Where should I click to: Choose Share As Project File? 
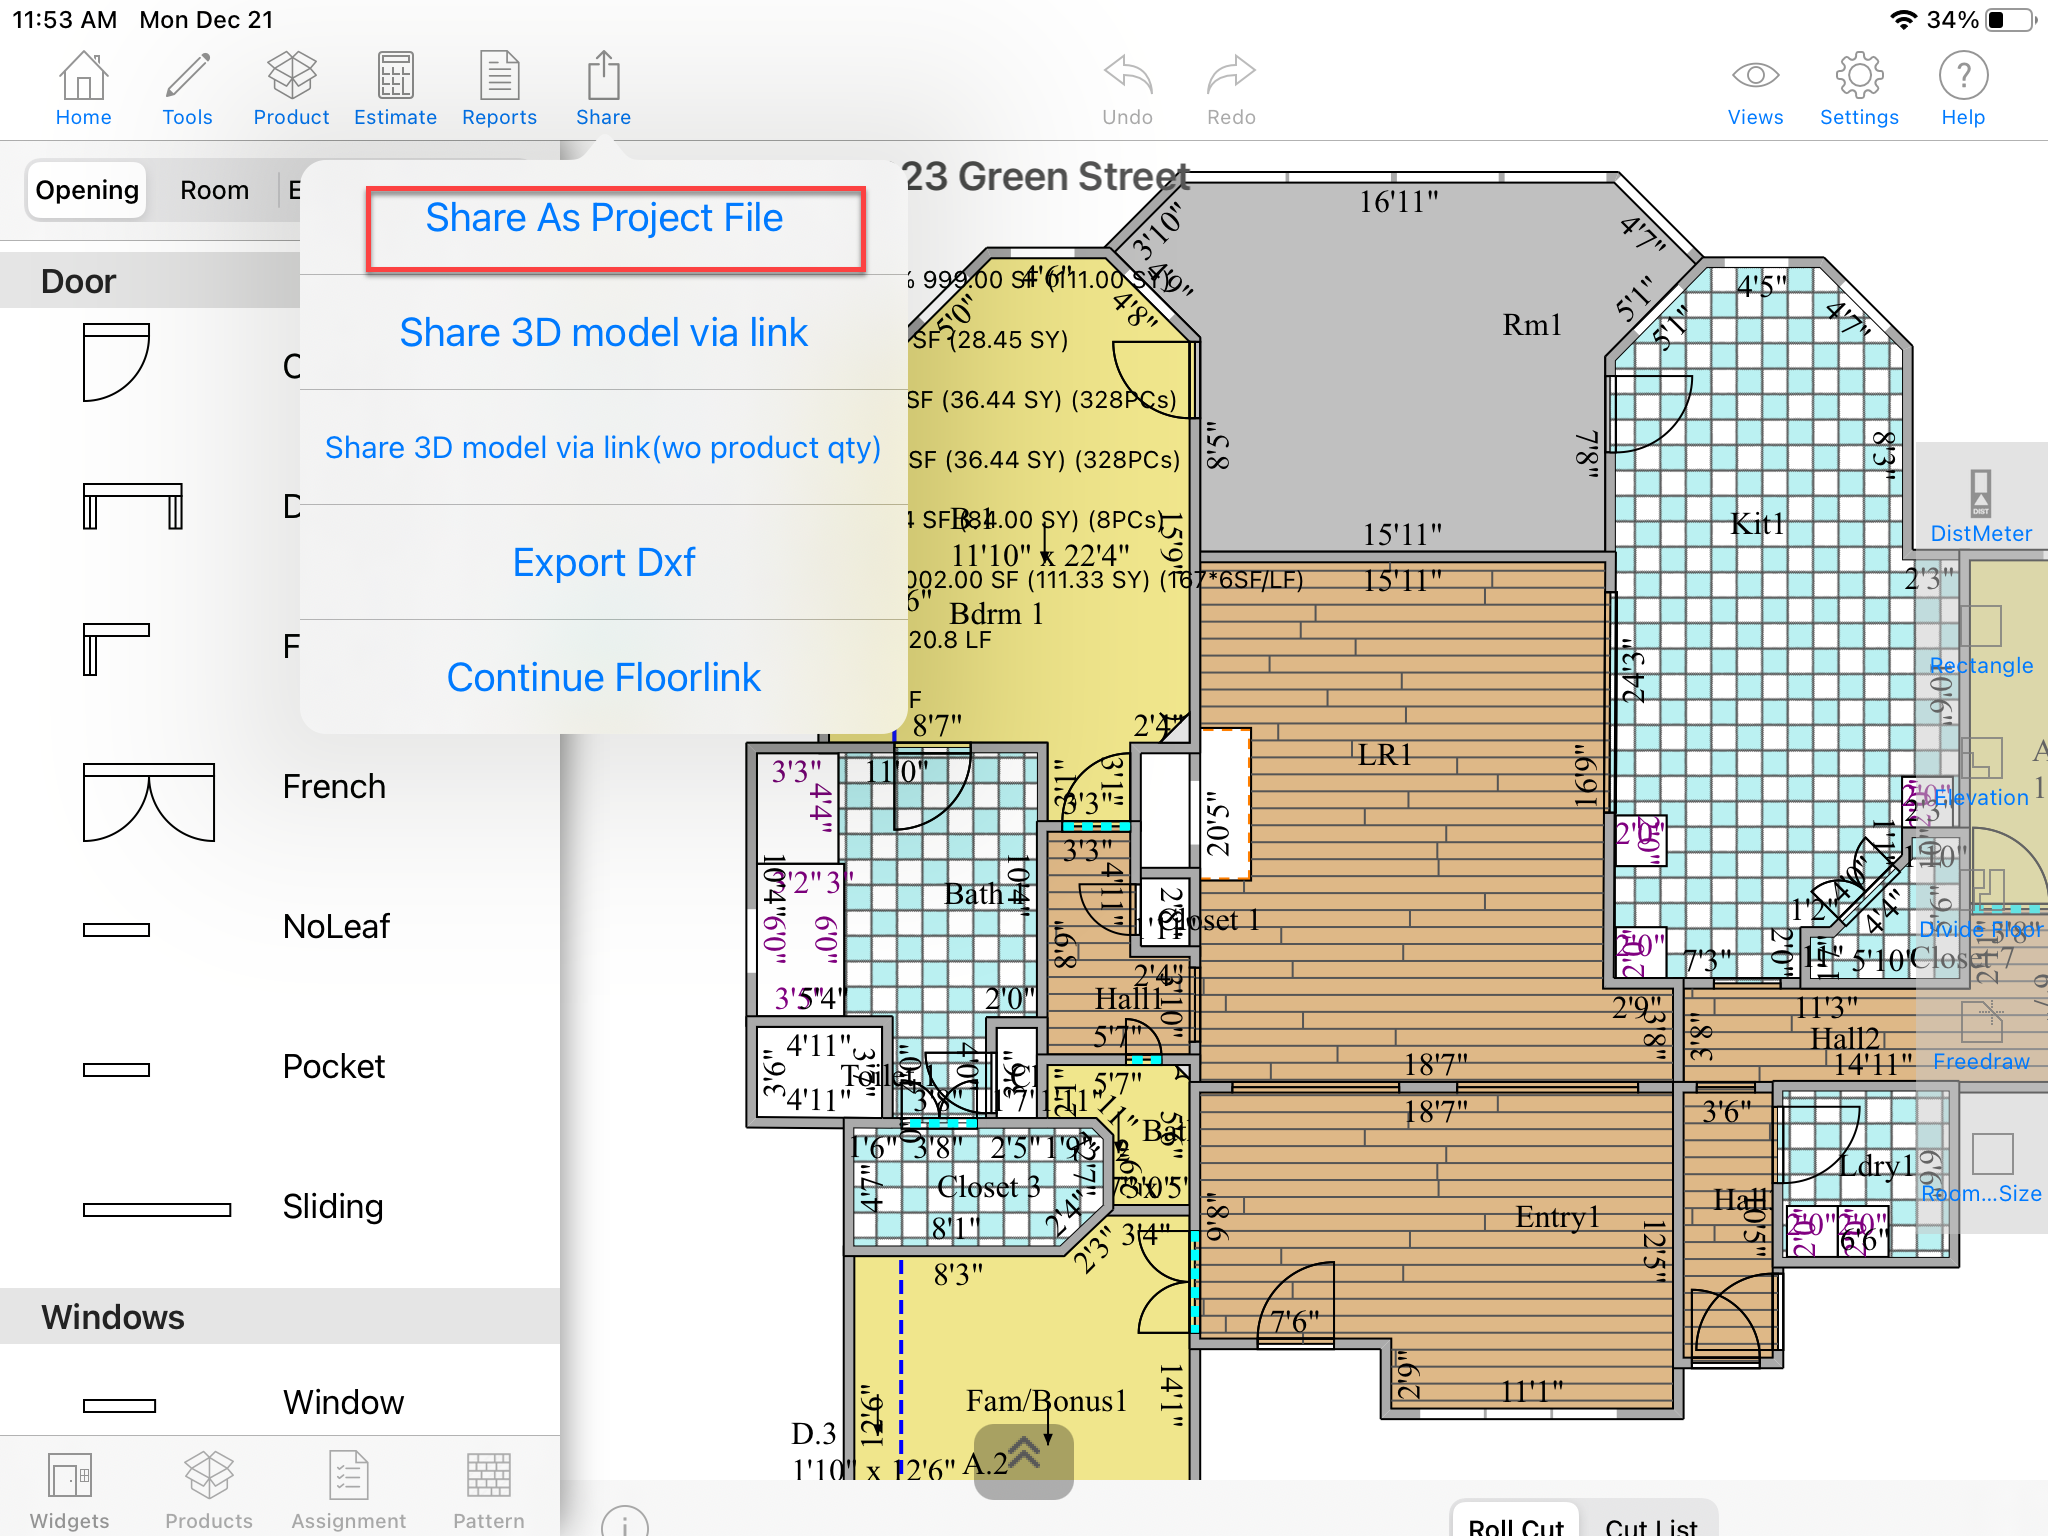click(604, 219)
